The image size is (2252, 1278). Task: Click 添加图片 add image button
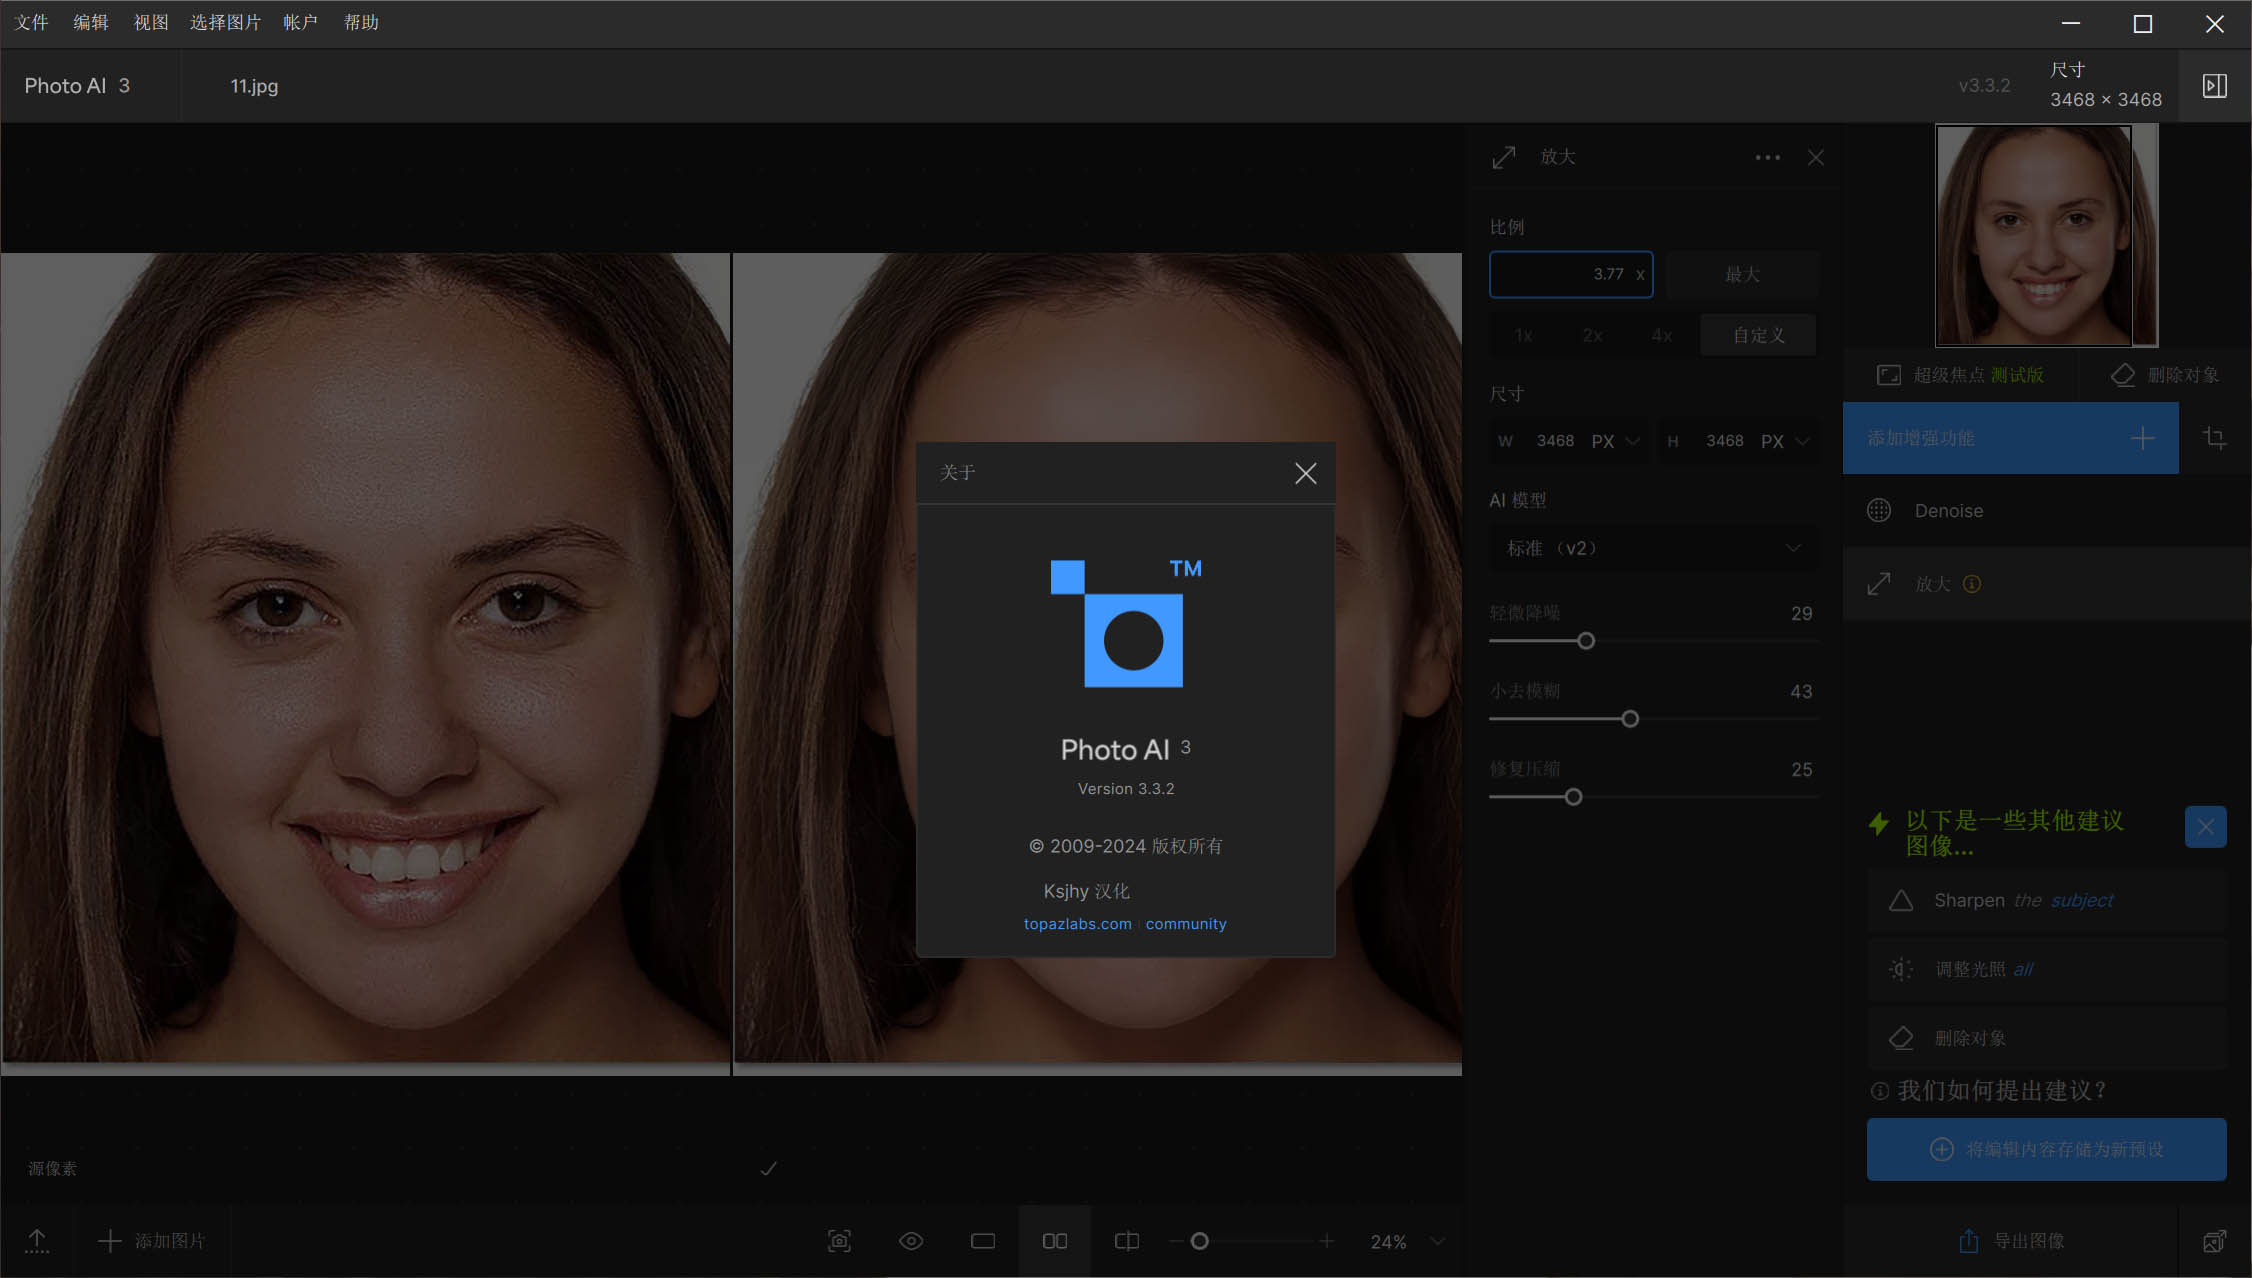pos(153,1241)
